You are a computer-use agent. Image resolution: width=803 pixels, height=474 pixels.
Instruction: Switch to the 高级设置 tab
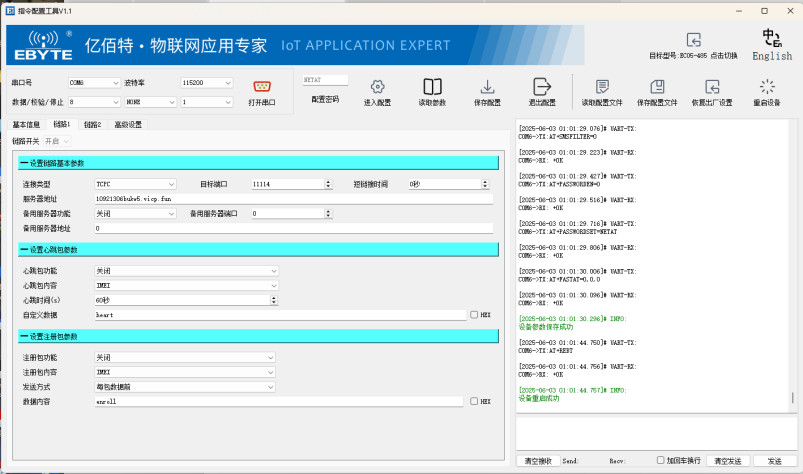click(128, 124)
